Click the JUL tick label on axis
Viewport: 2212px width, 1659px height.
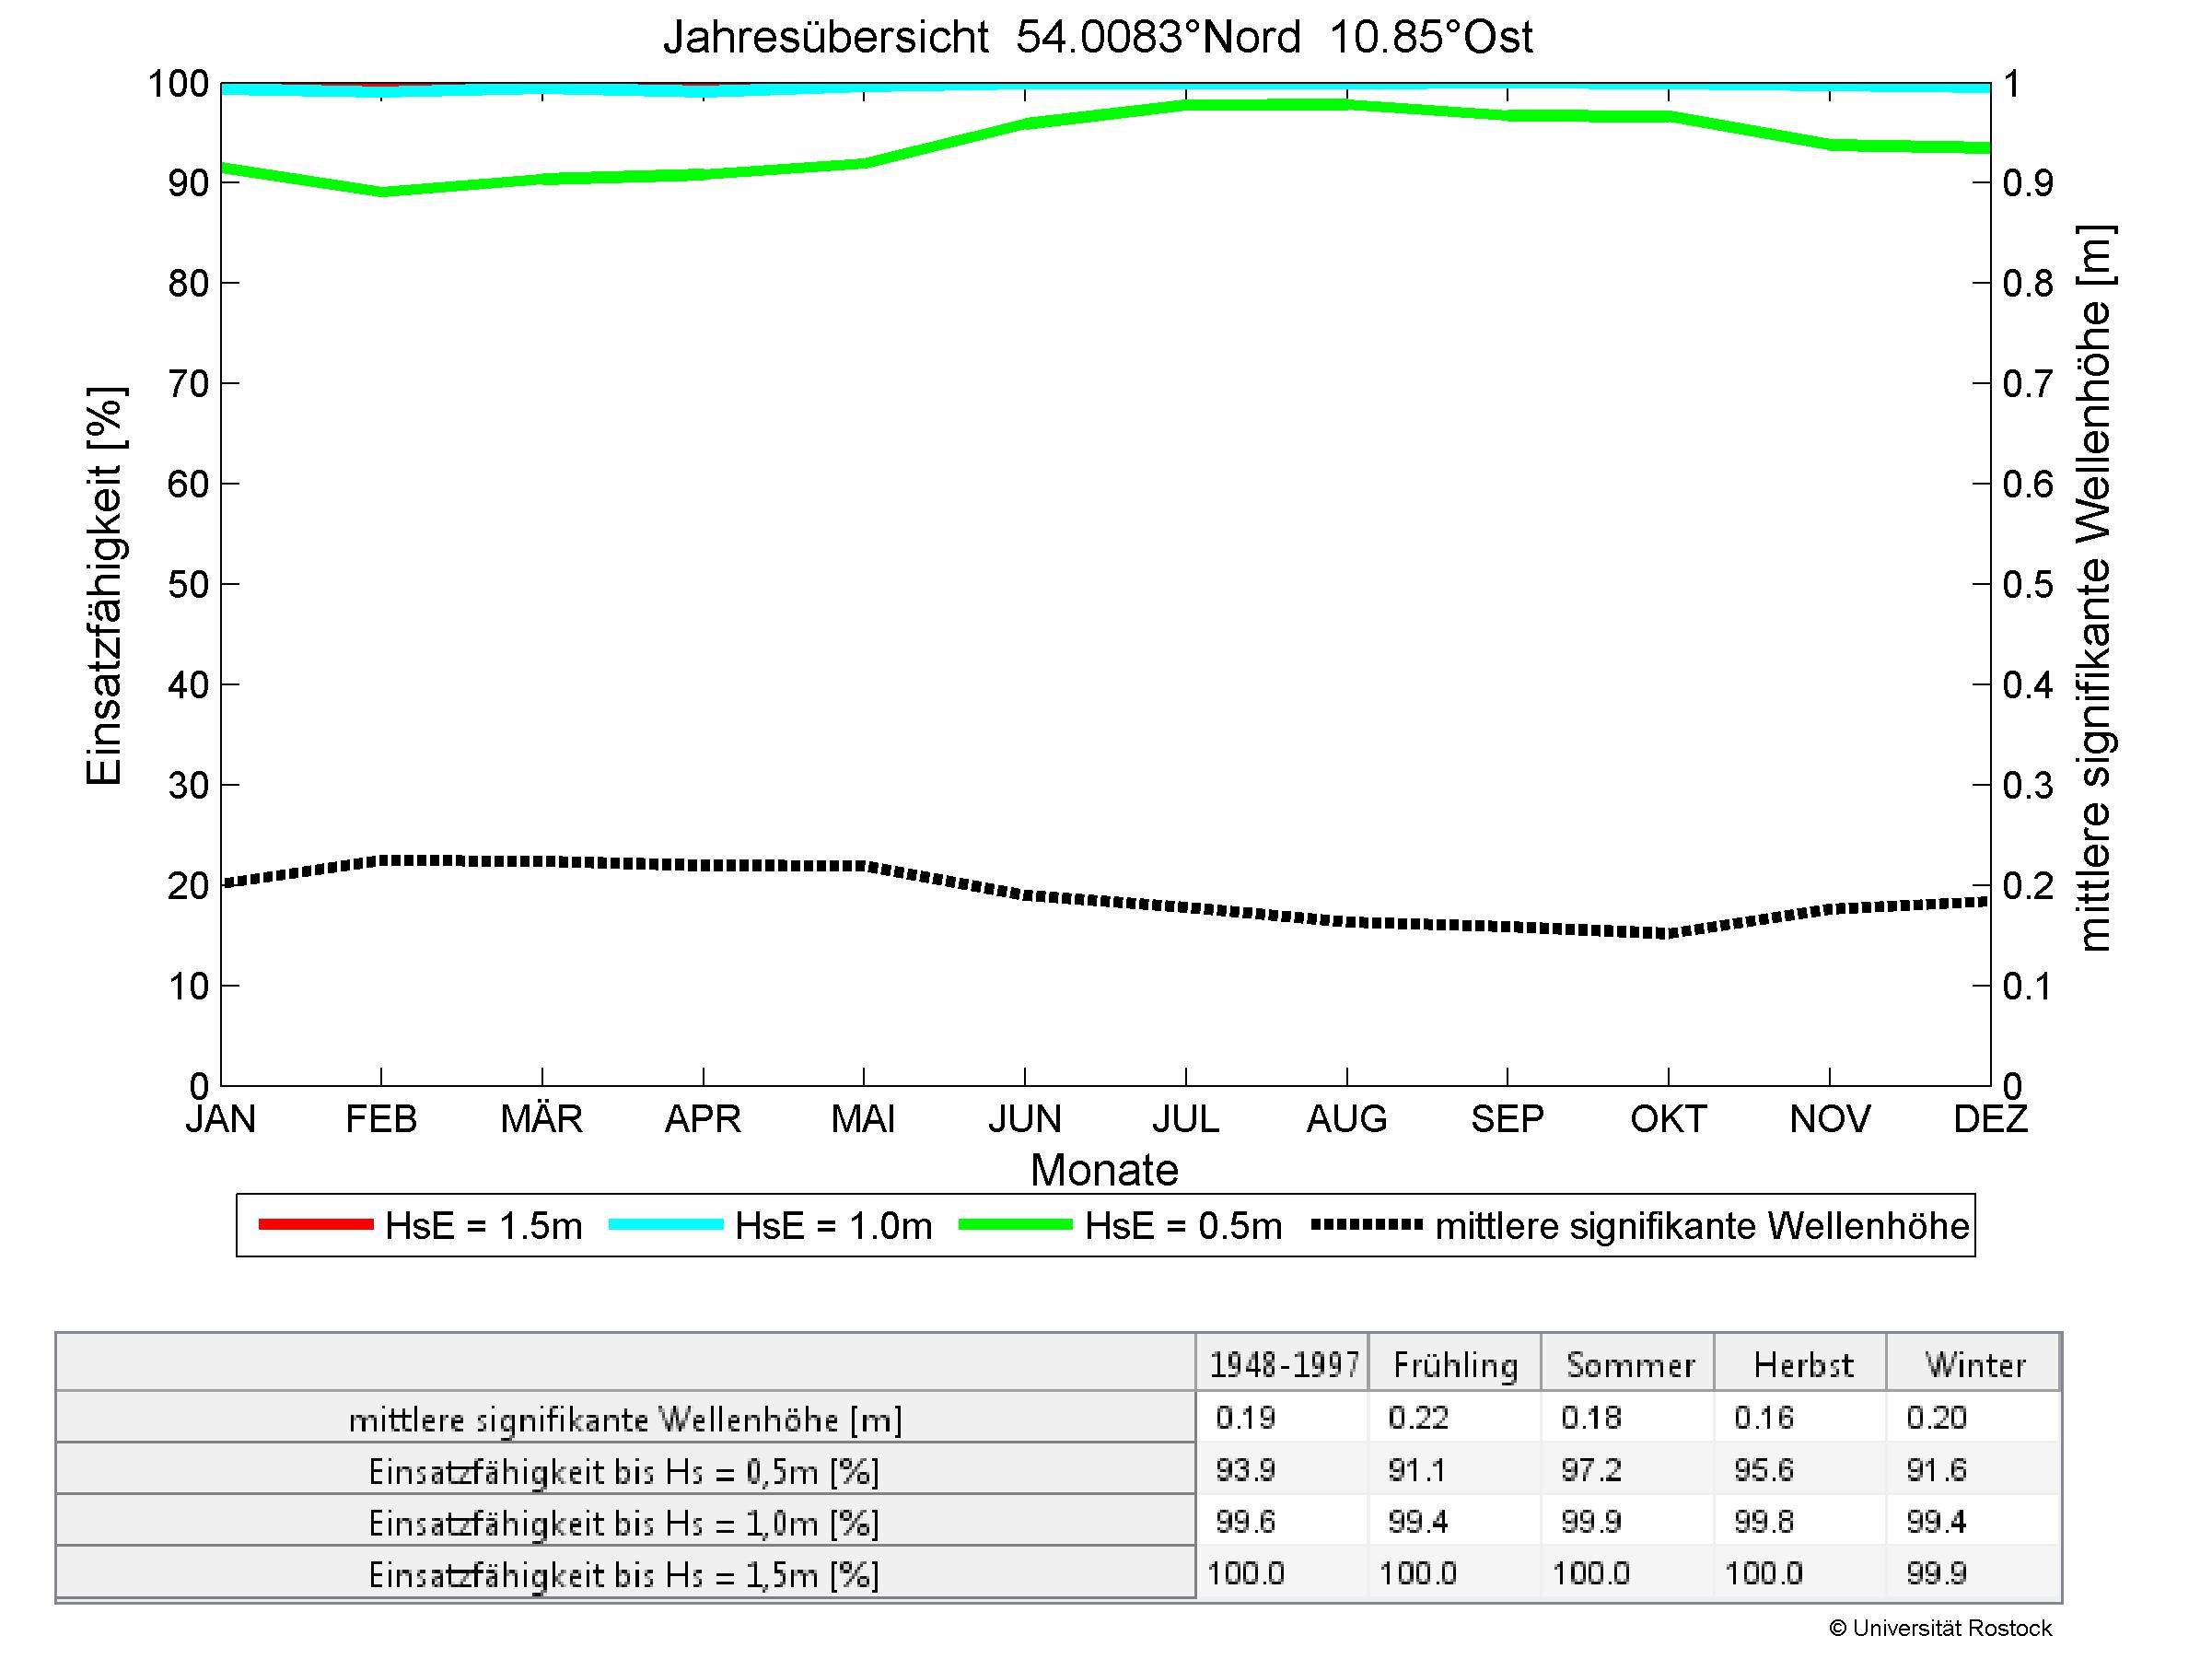coord(1185,1119)
